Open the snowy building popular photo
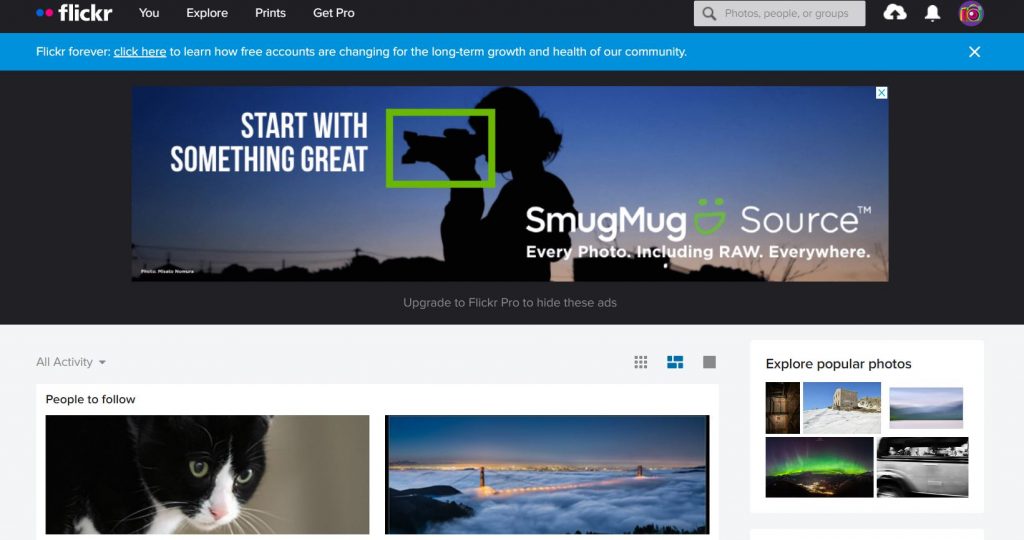 [x=842, y=408]
